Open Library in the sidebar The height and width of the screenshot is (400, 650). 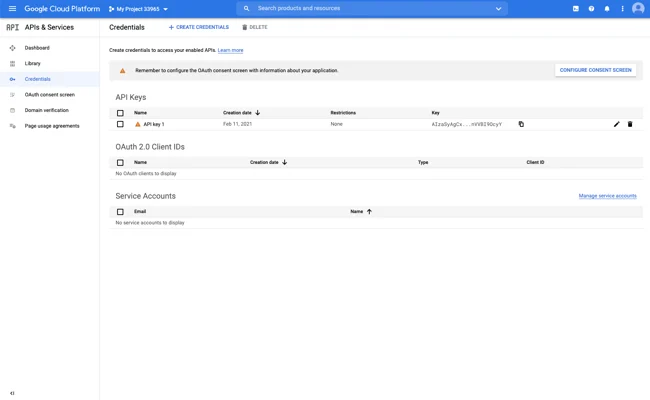[x=33, y=63]
